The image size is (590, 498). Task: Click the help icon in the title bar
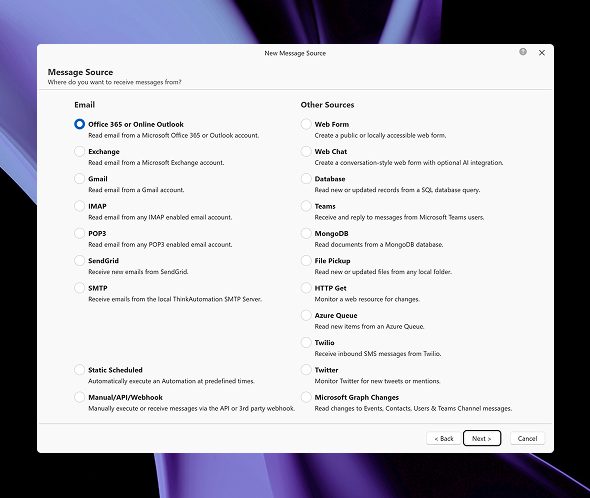[523, 52]
